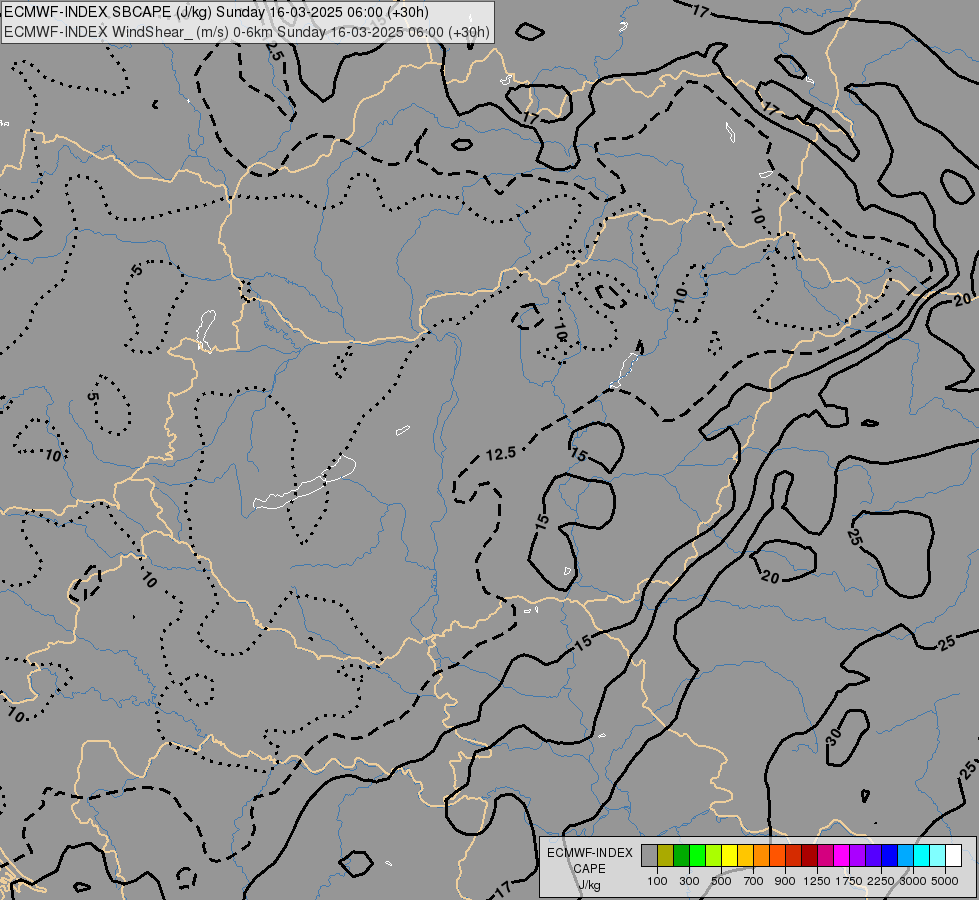The width and height of the screenshot is (979, 900).
Task: Choose the orange legend swatch after 700
Action: pos(761,856)
